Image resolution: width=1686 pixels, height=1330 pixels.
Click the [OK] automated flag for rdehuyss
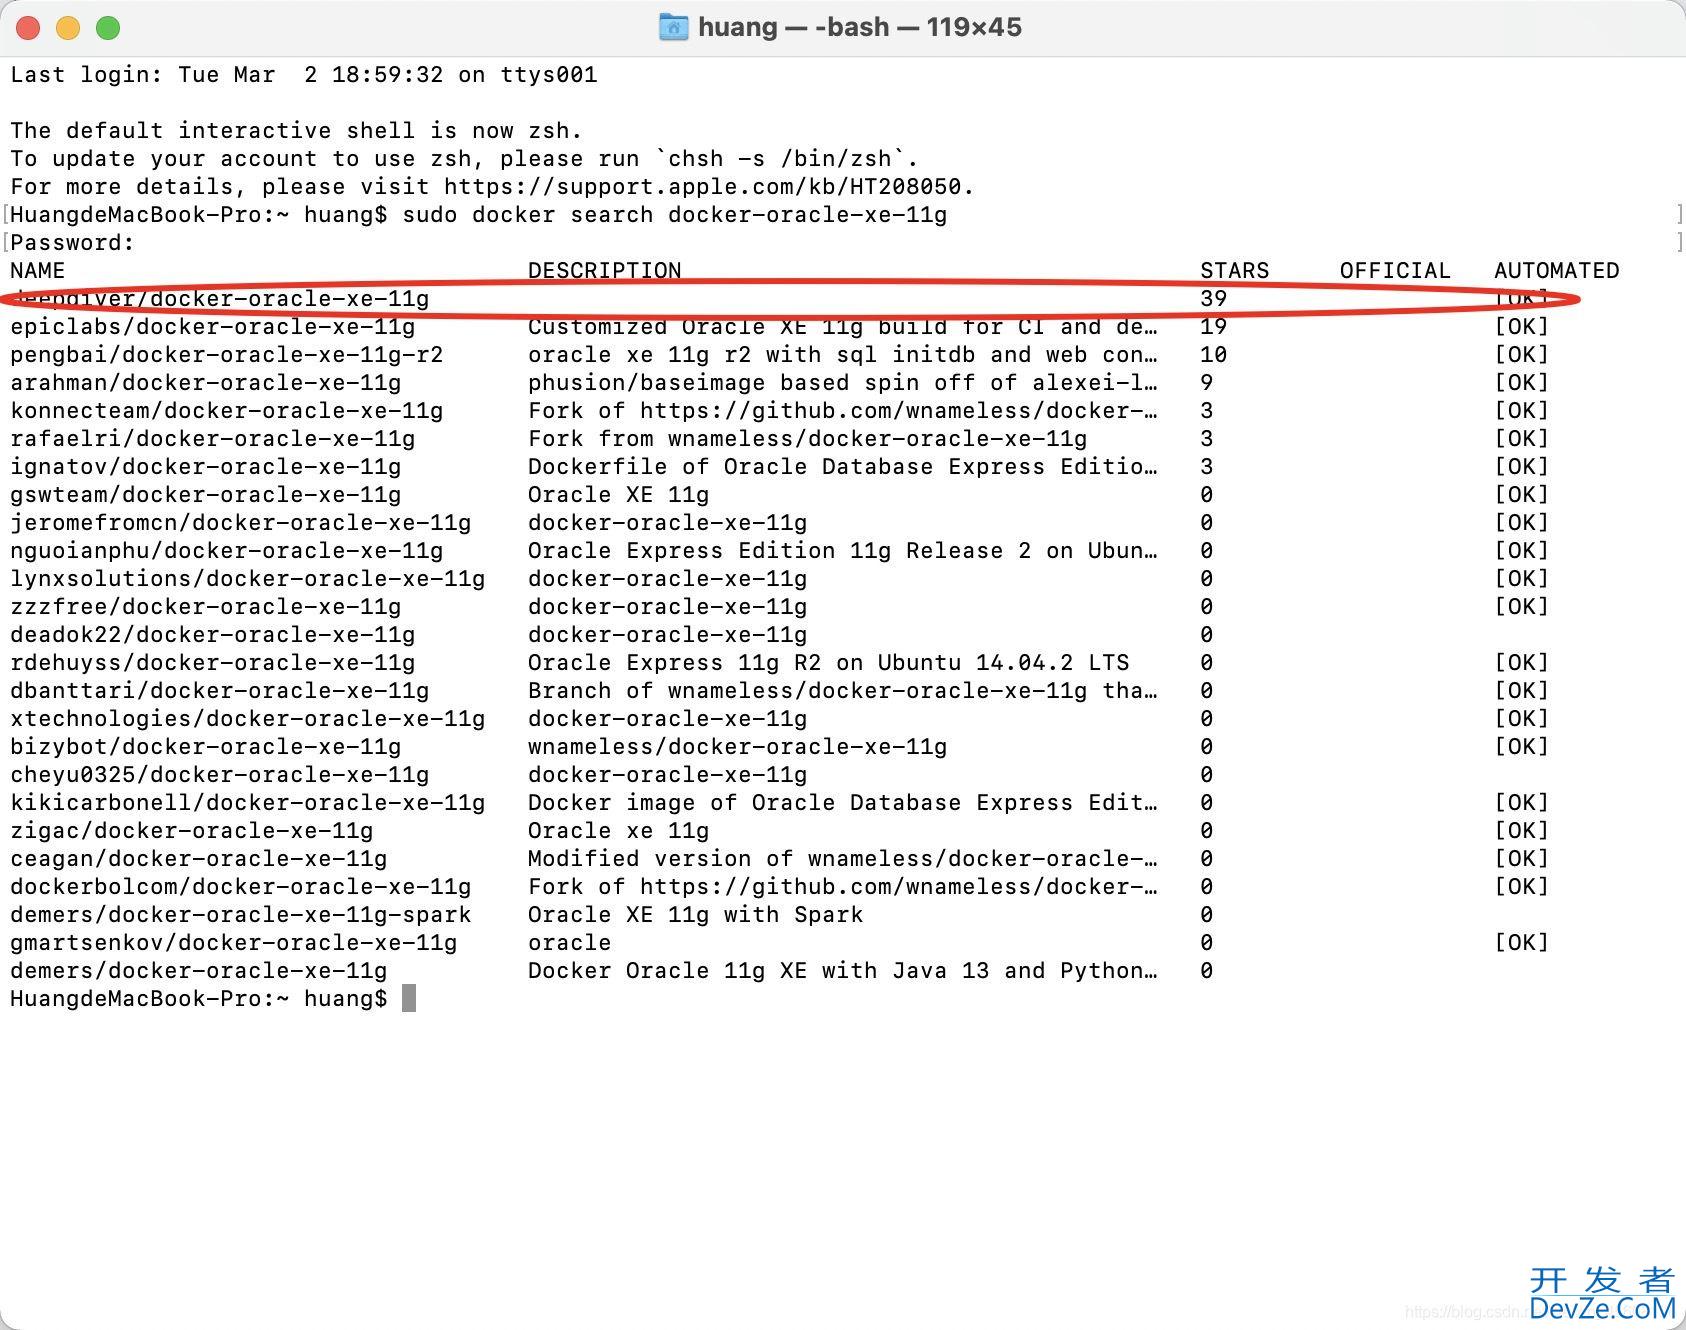(x=1522, y=662)
